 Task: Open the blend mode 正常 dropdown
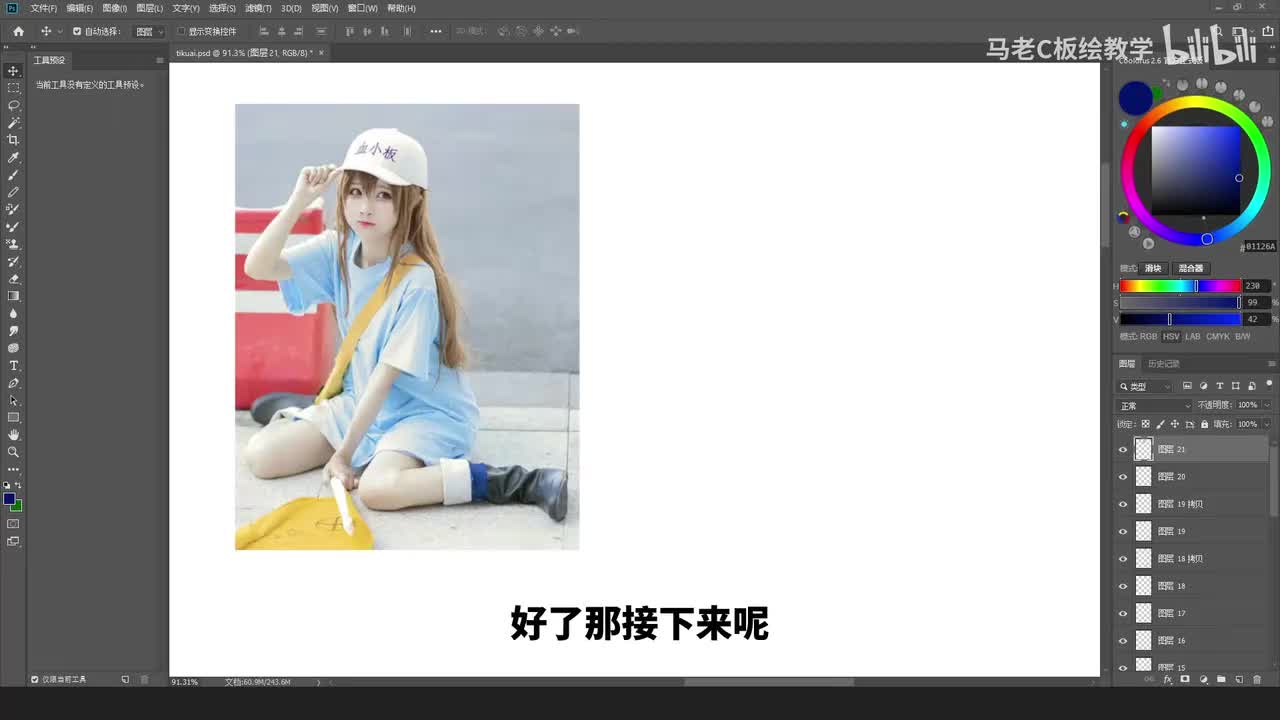[x=1155, y=405]
